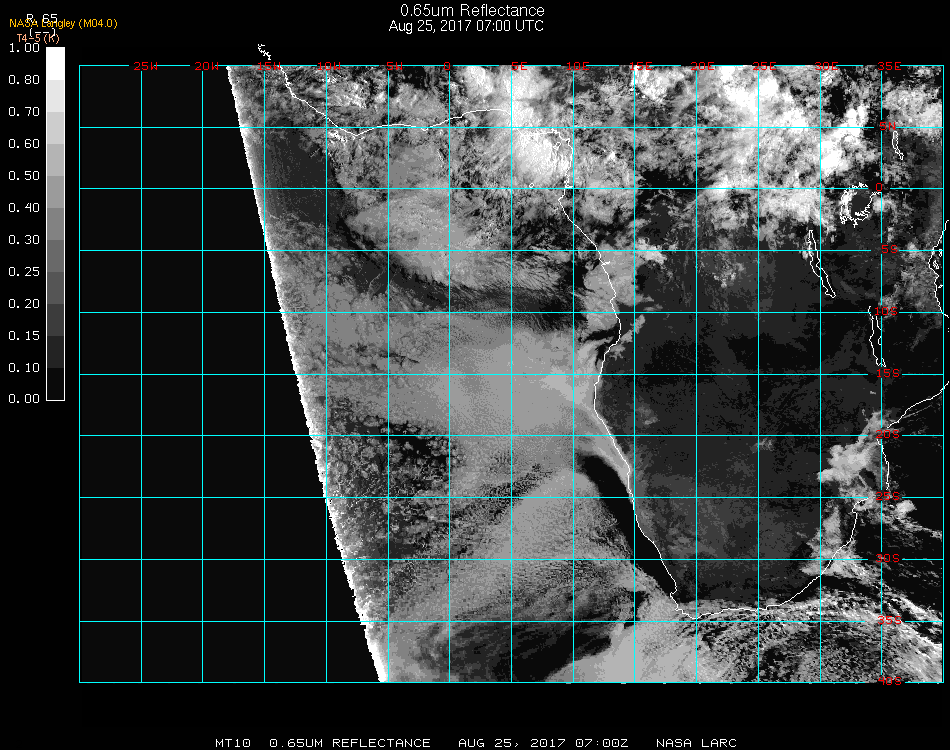Click the '25W' longitude label
Image resolution: width=950 pixels, height=750 pixels.
(x=145, y=66)
